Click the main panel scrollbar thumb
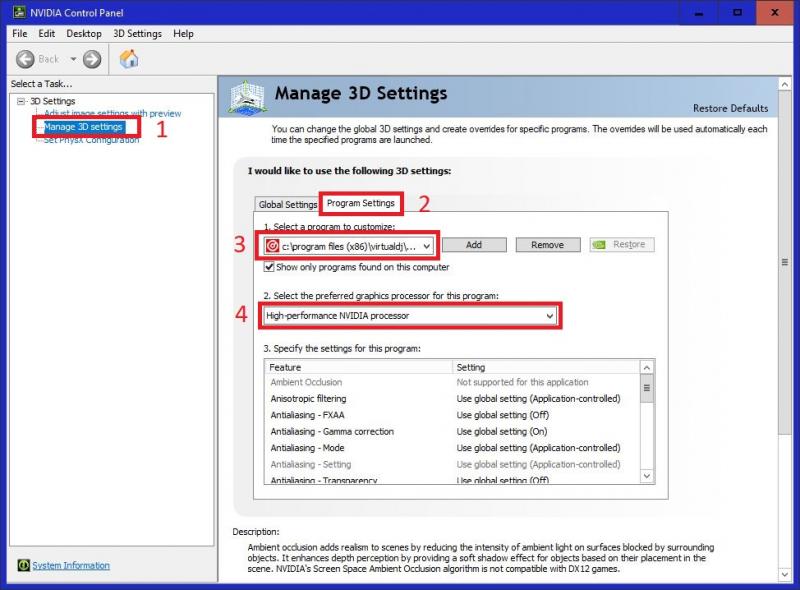Image resolution: width=800 pixels, height=590 pixels. (x=785, y=262)
